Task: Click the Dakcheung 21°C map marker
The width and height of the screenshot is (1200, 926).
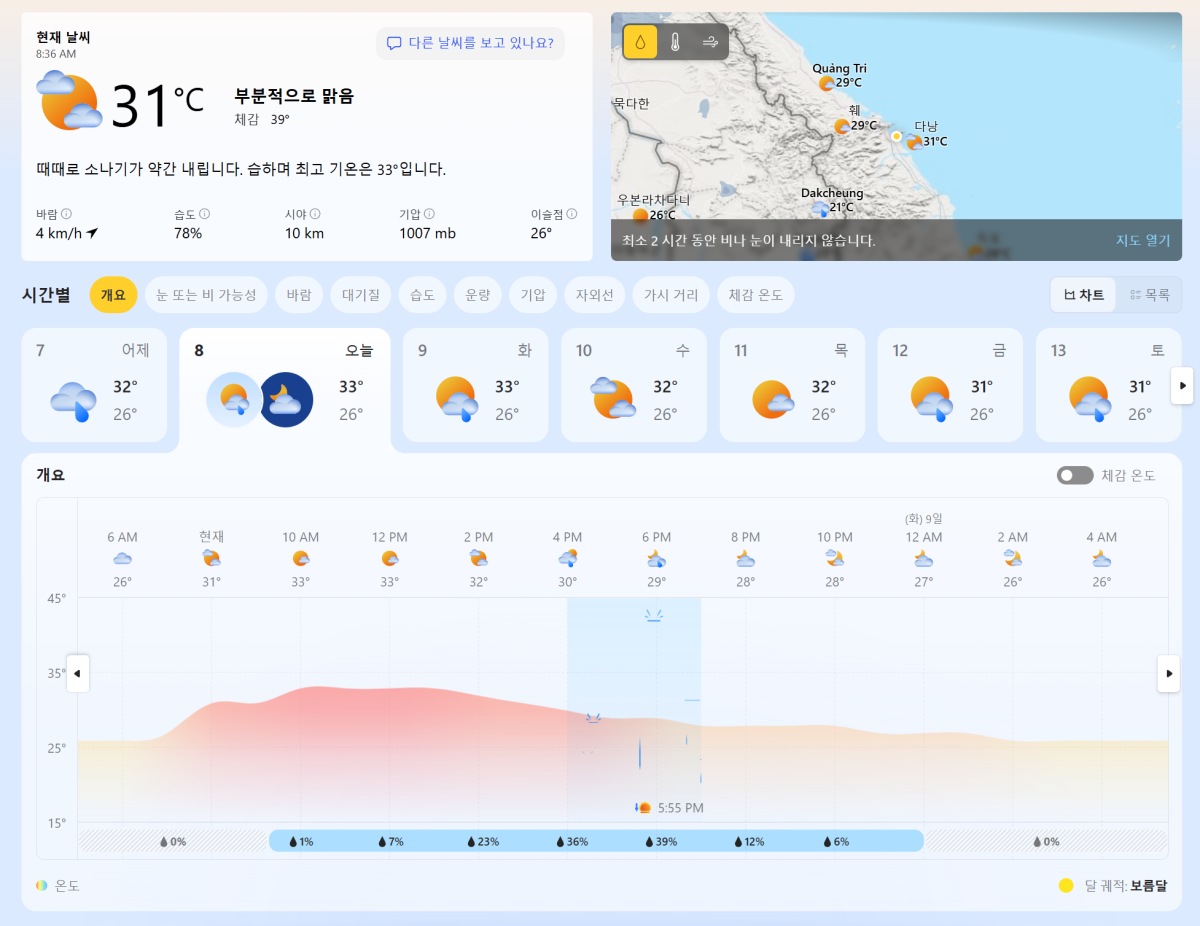Action: point(820,208)
